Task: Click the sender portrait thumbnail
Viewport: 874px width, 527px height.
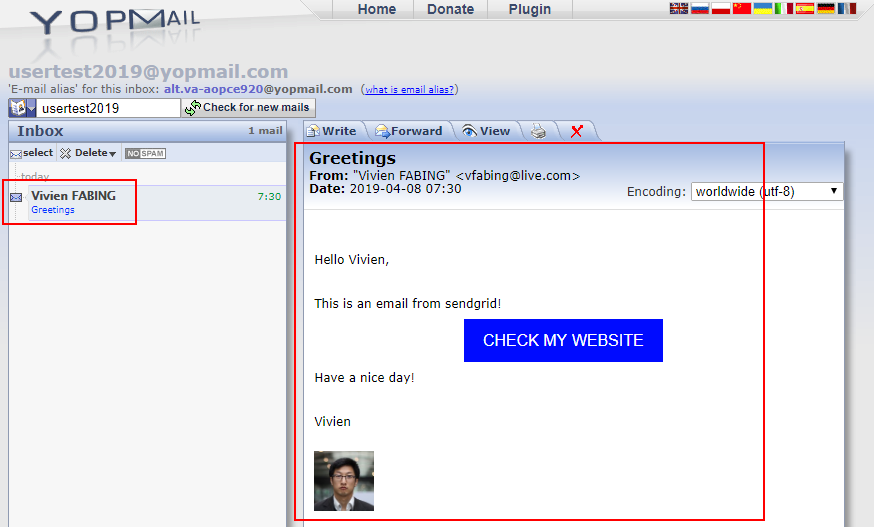Action: (x=344, y=481)
